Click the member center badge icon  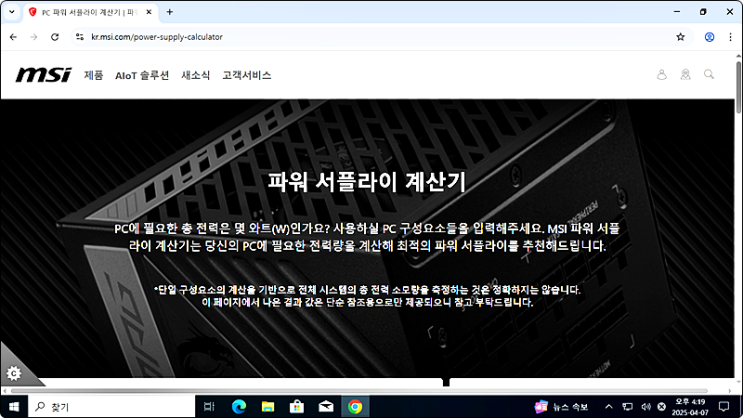(685, 74)
